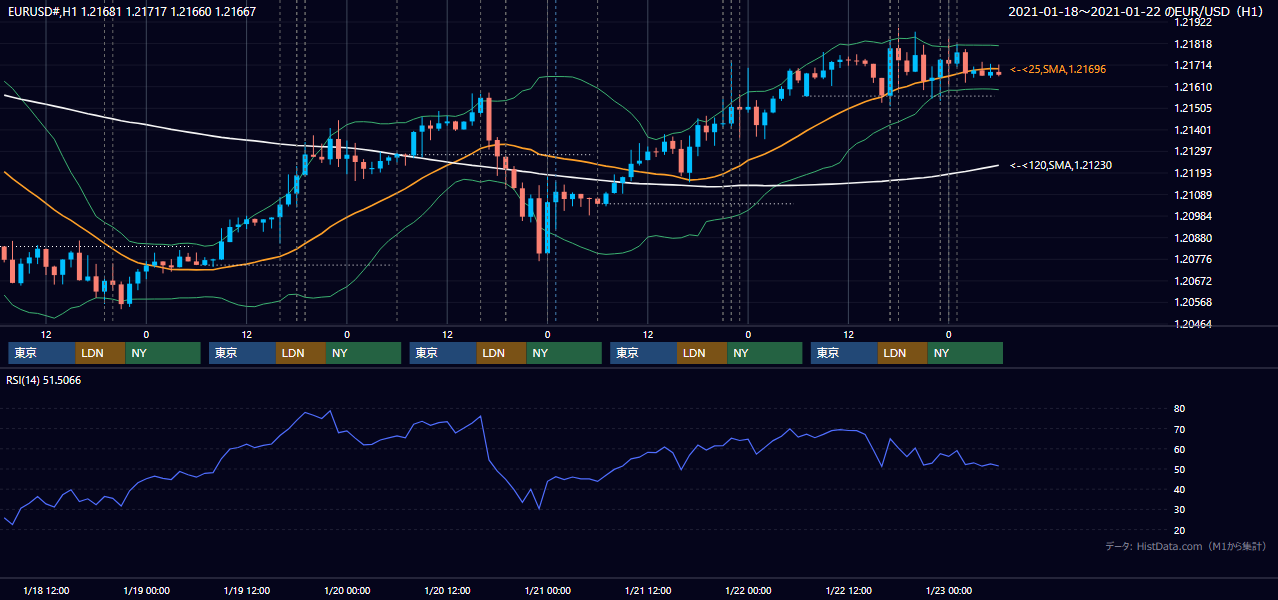The height and width of the screenshot is (600, 1278).
Task: Click price axis label 1.21818
Action: pyautogui.click(x=1193, y=44)
